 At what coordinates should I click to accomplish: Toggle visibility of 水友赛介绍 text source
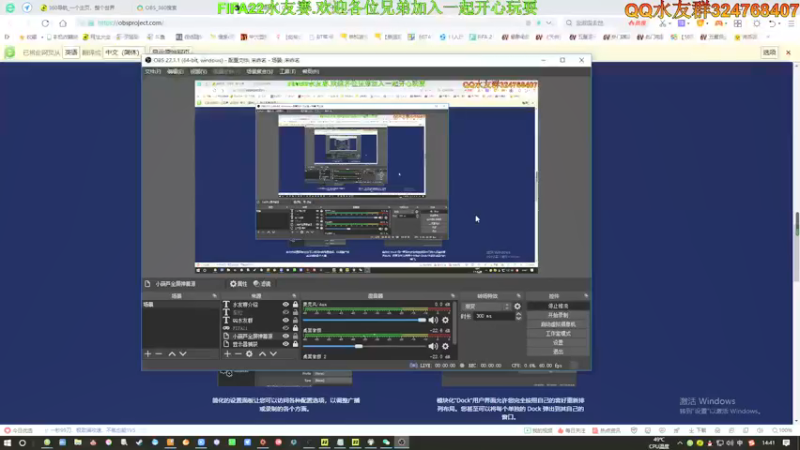pyautogui.click(x=286, y=305)
